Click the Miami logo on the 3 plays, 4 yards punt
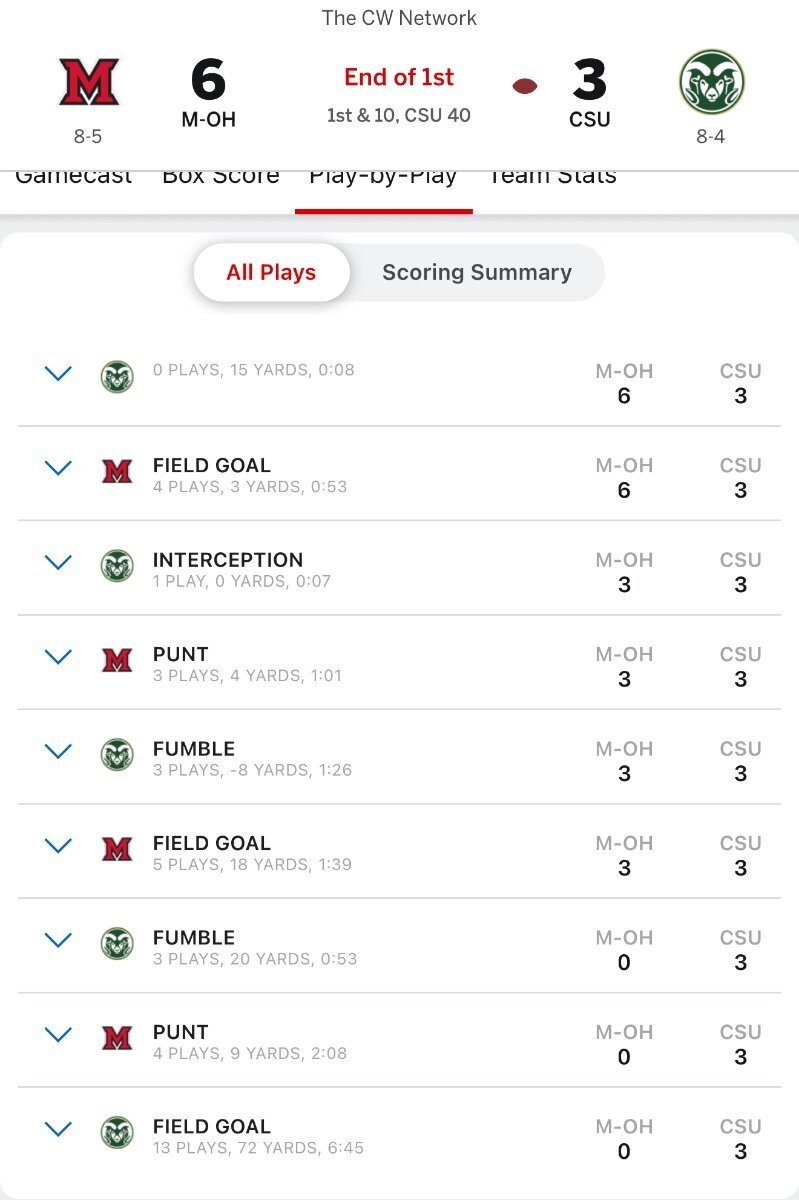Screen dimensions: 799x1200 [117, 661]
